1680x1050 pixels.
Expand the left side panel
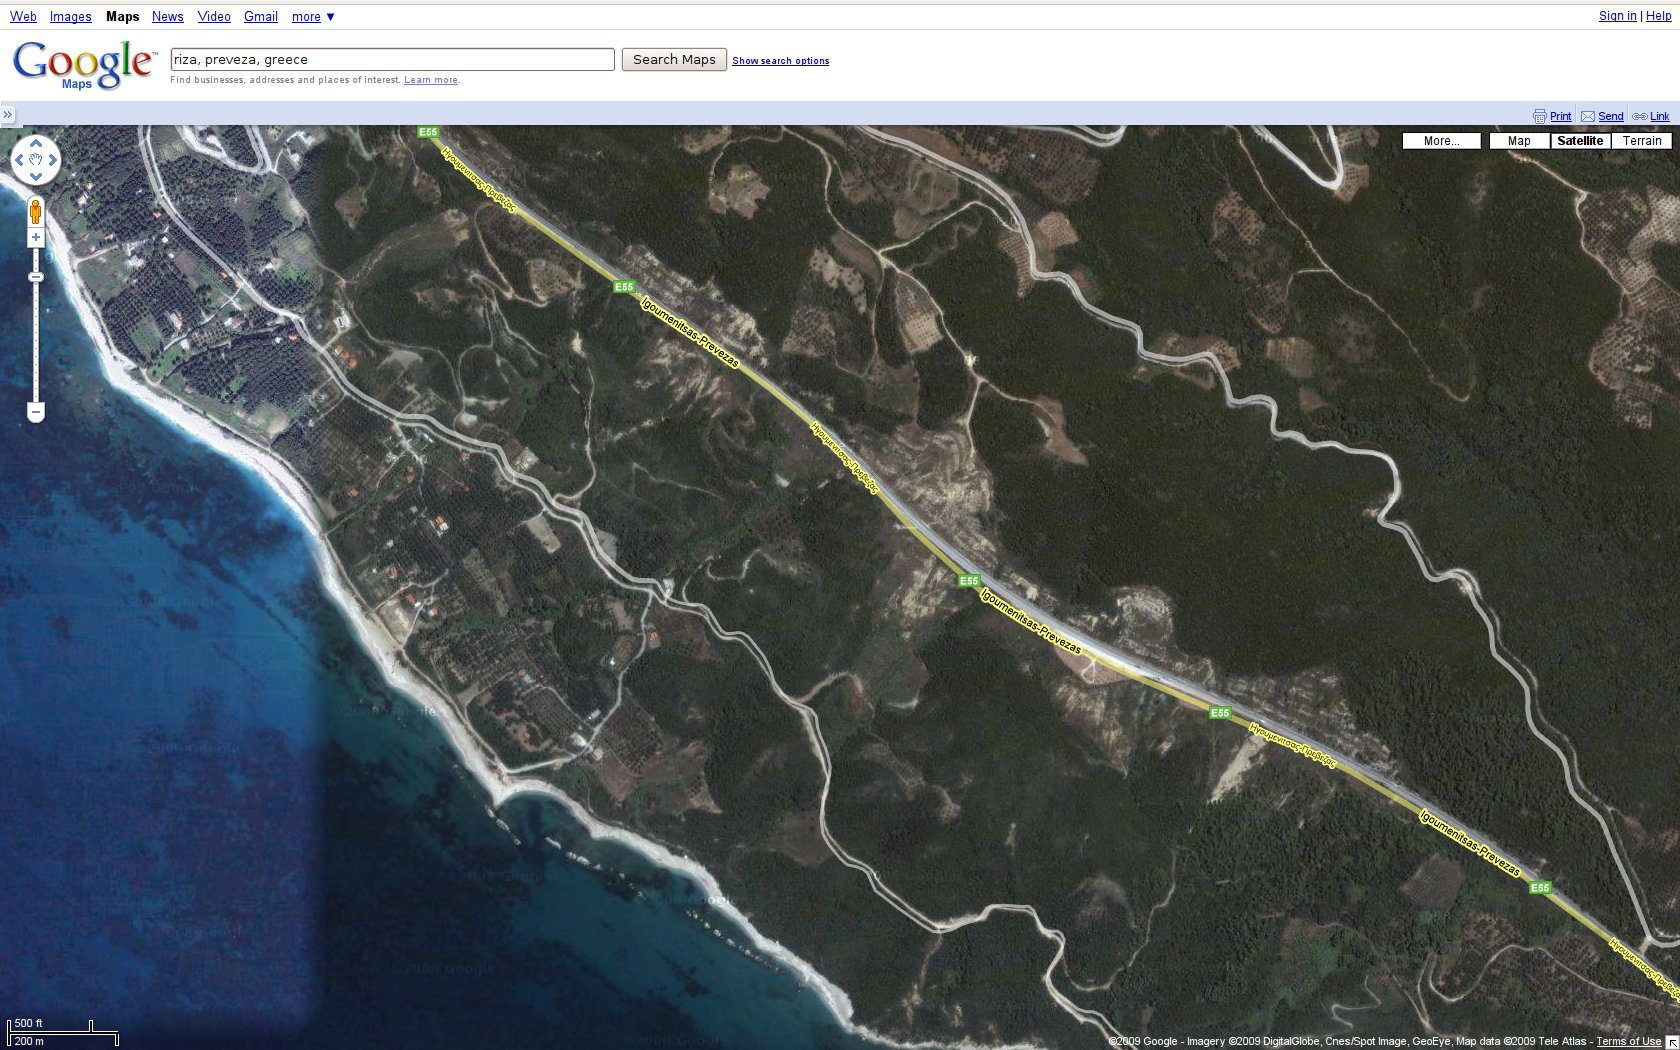[x=8, y=115]
